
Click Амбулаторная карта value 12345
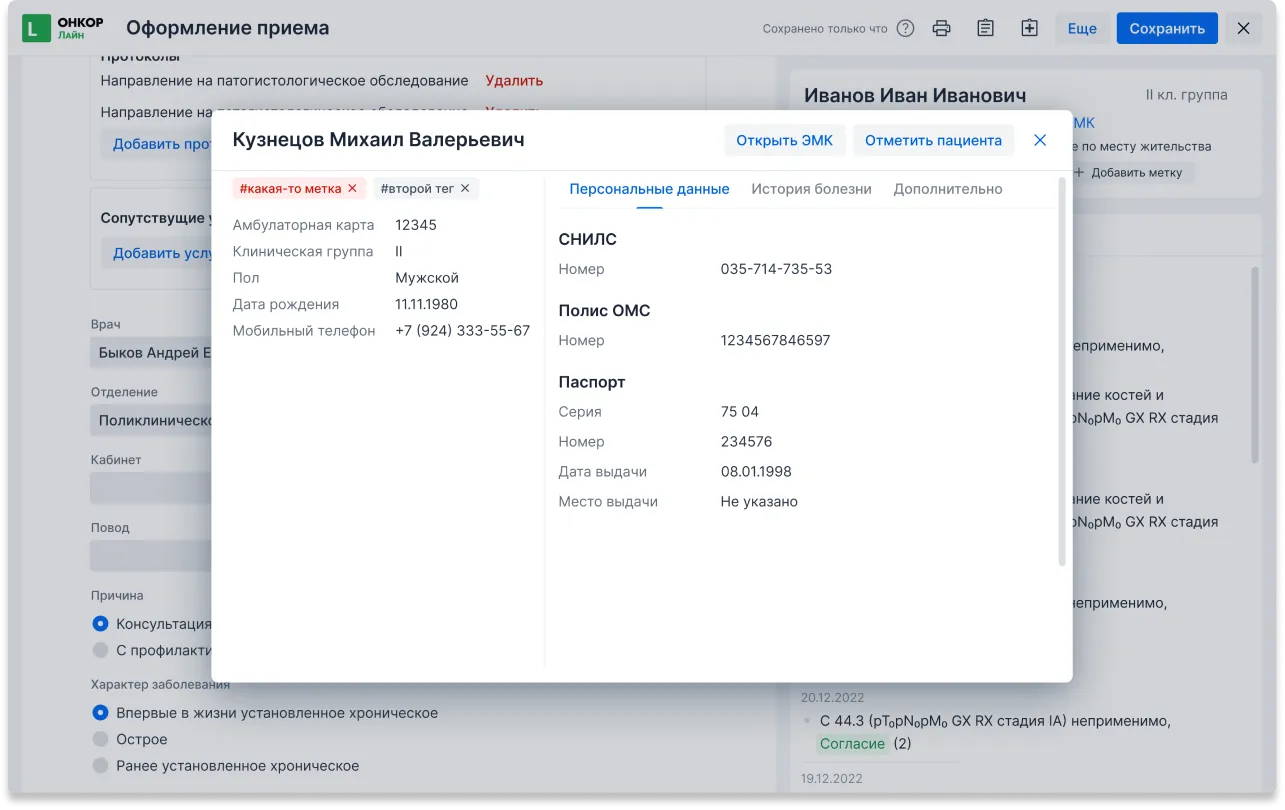(x=416, y=225)
